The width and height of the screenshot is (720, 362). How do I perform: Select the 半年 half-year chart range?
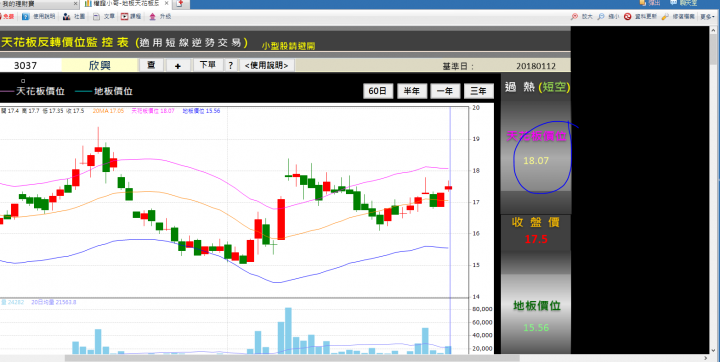tap(412, 91)
